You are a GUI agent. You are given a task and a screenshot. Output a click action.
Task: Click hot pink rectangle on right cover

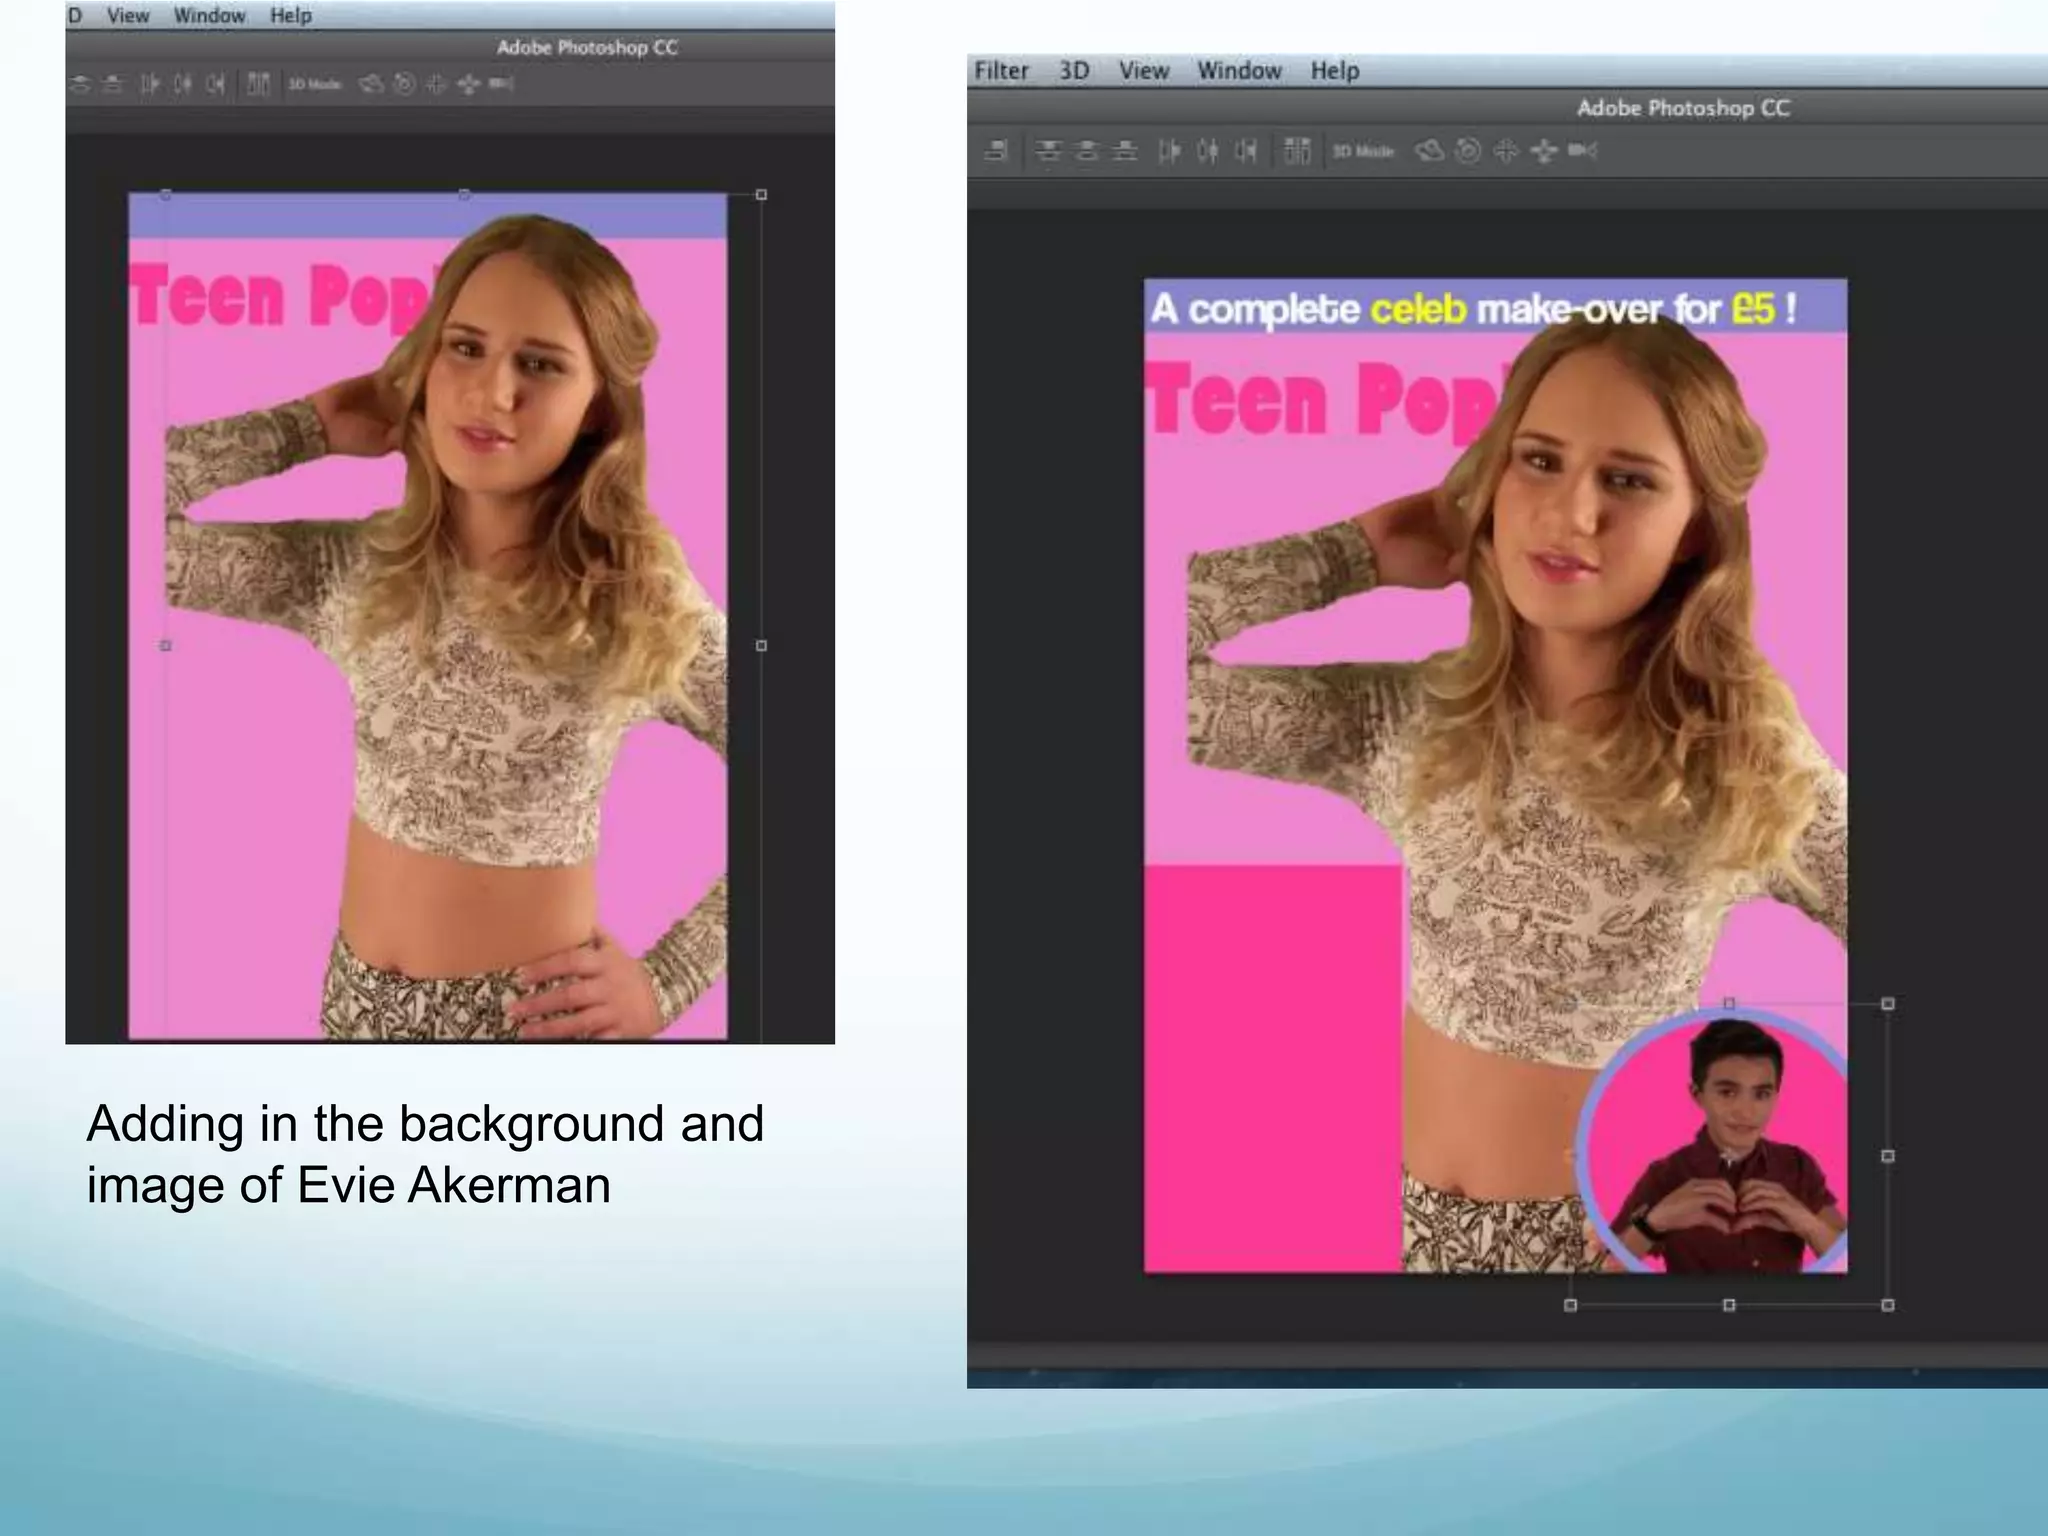tap(1272, 1068)
